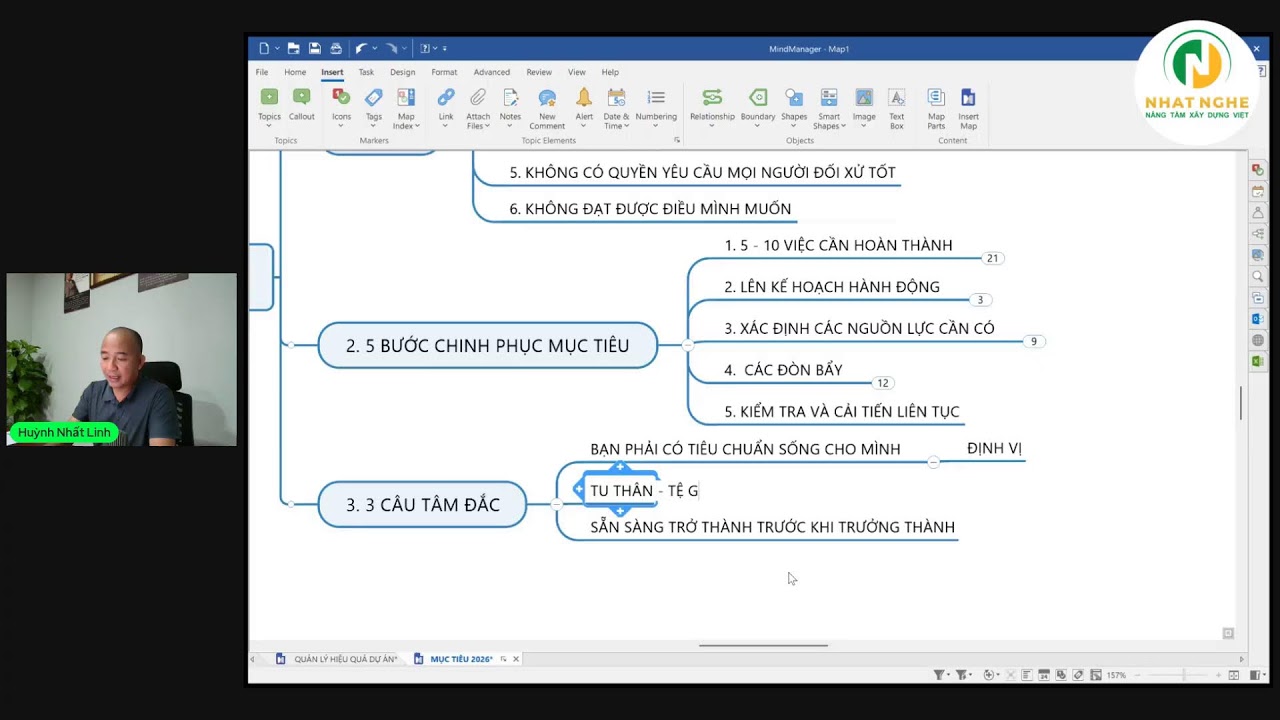Open the Format ribbon tab

tap(444, 72)
